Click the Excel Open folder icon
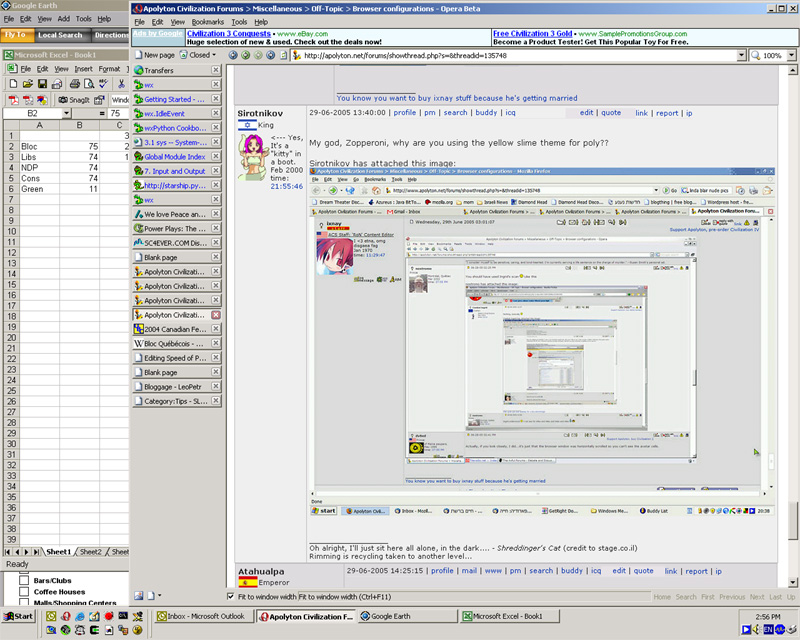Screen dimensions: 800x640 27,84
